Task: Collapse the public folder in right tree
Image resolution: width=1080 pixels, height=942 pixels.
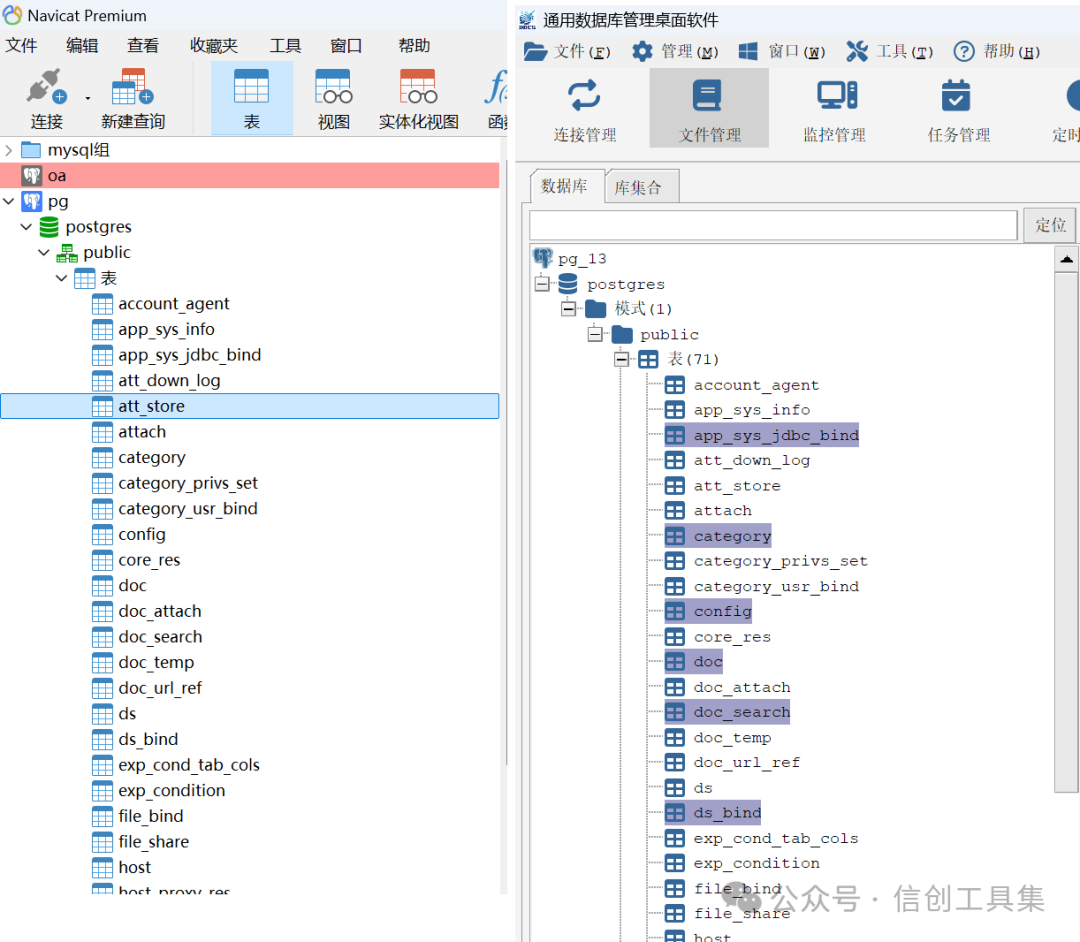Action: click(595, 334)
